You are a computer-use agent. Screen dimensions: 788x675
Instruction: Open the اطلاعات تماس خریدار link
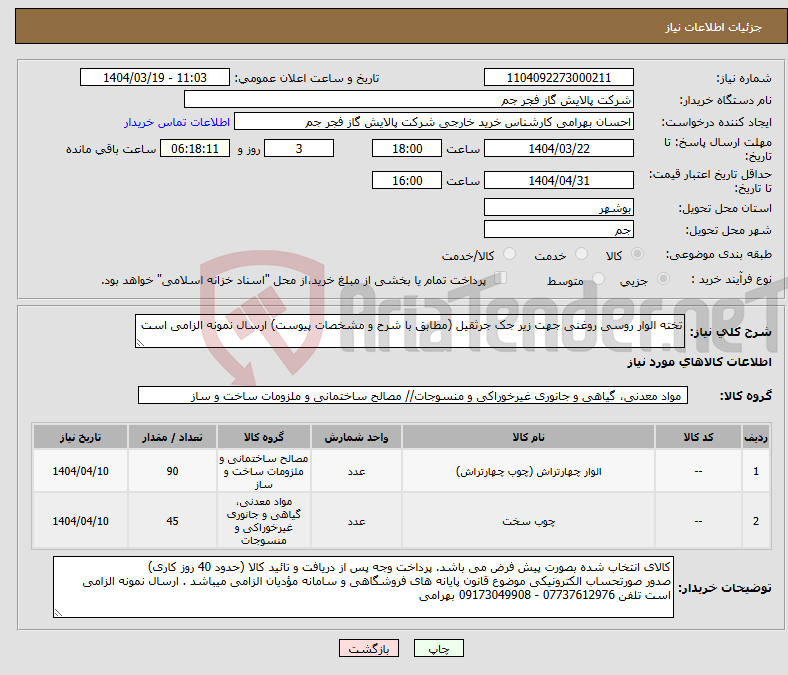tap(177, 122)
